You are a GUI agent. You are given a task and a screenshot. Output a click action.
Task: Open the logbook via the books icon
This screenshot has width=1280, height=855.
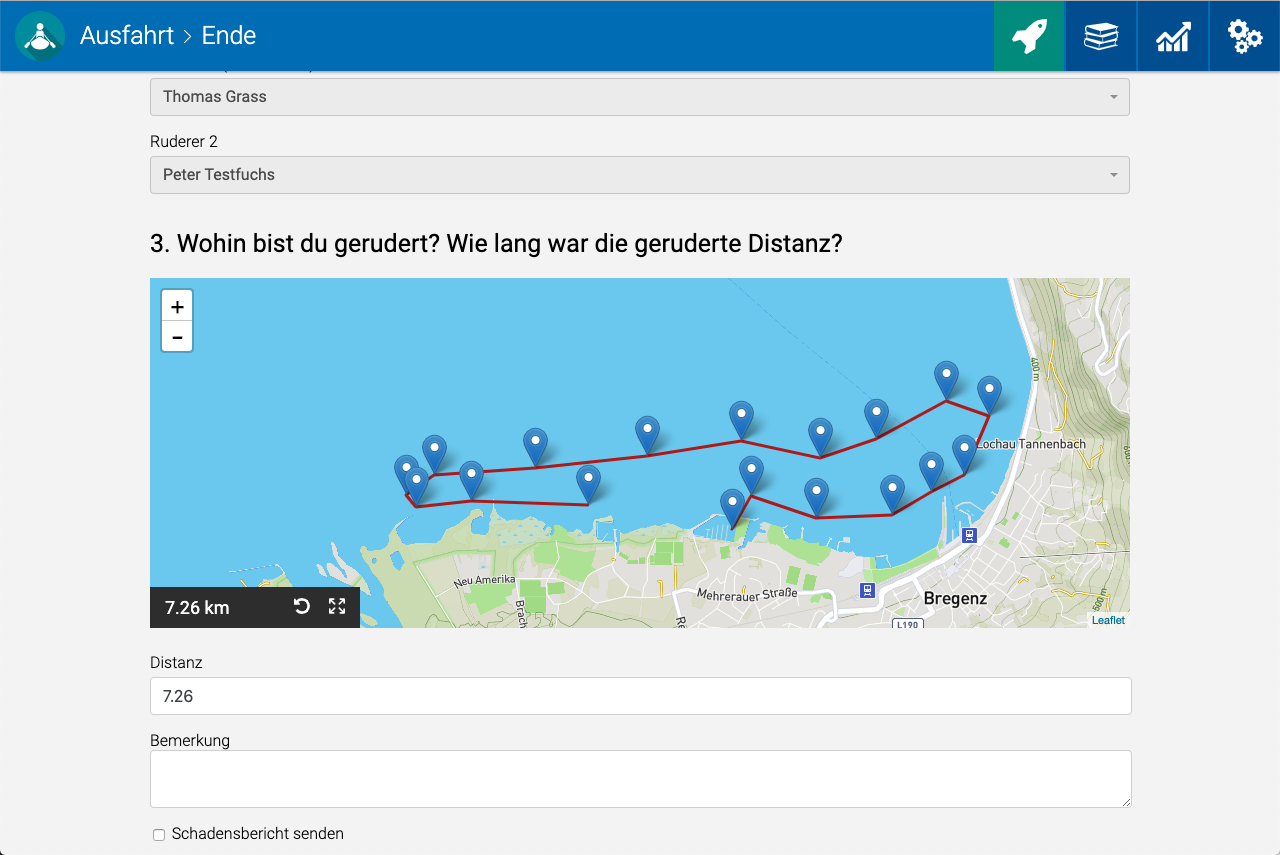[1101, 35]
